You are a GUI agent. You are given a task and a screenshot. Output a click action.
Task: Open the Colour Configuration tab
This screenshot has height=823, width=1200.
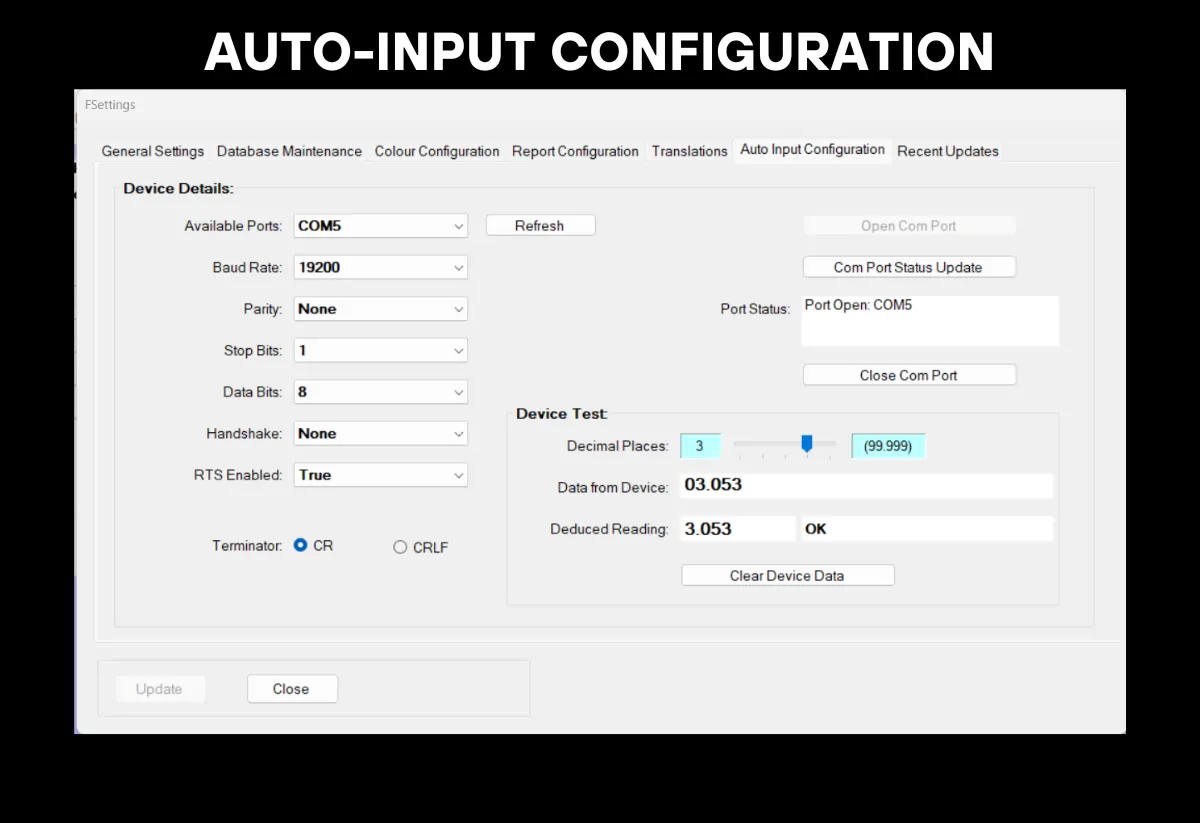click(x=437, y=151)
